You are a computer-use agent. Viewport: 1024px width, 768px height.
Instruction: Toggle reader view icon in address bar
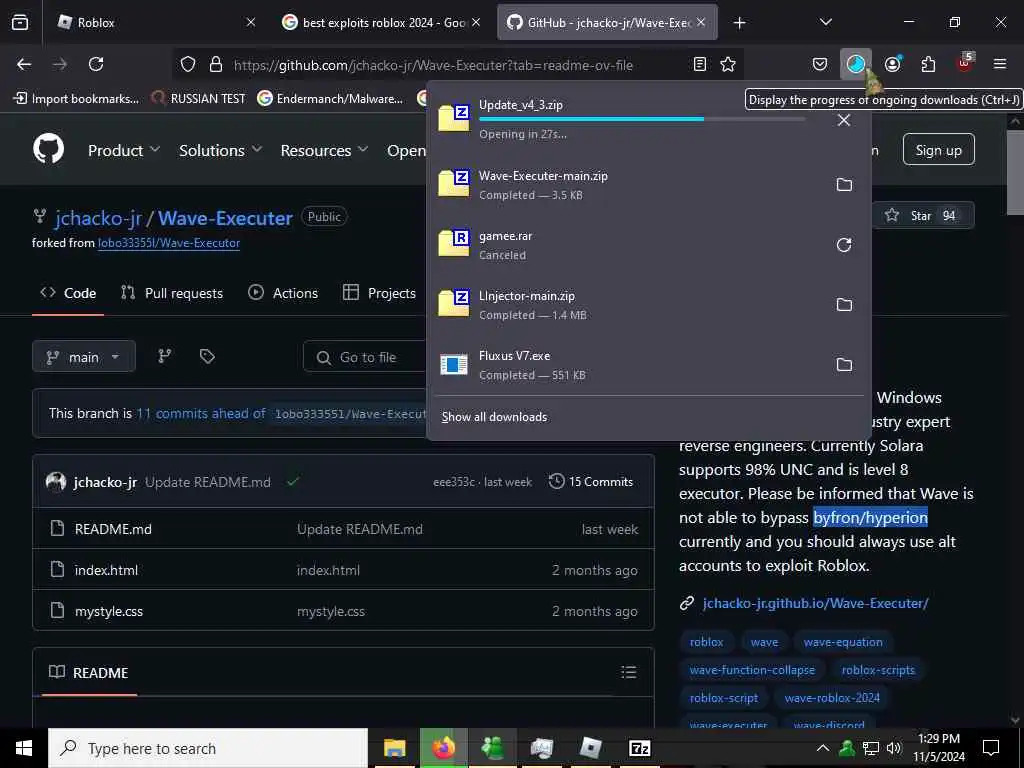tap(699, 64)
